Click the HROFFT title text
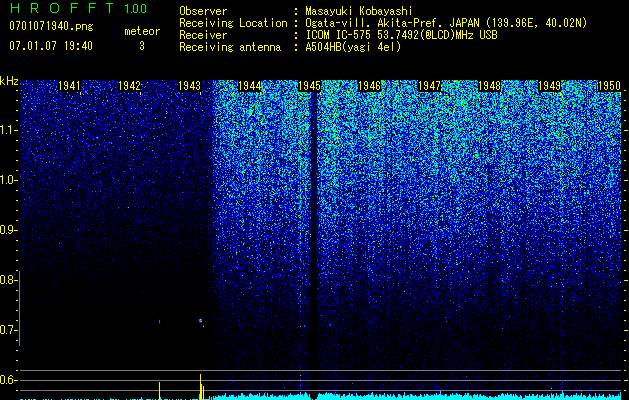The height and width of the screenshot is (400, 629). [62, 8]
